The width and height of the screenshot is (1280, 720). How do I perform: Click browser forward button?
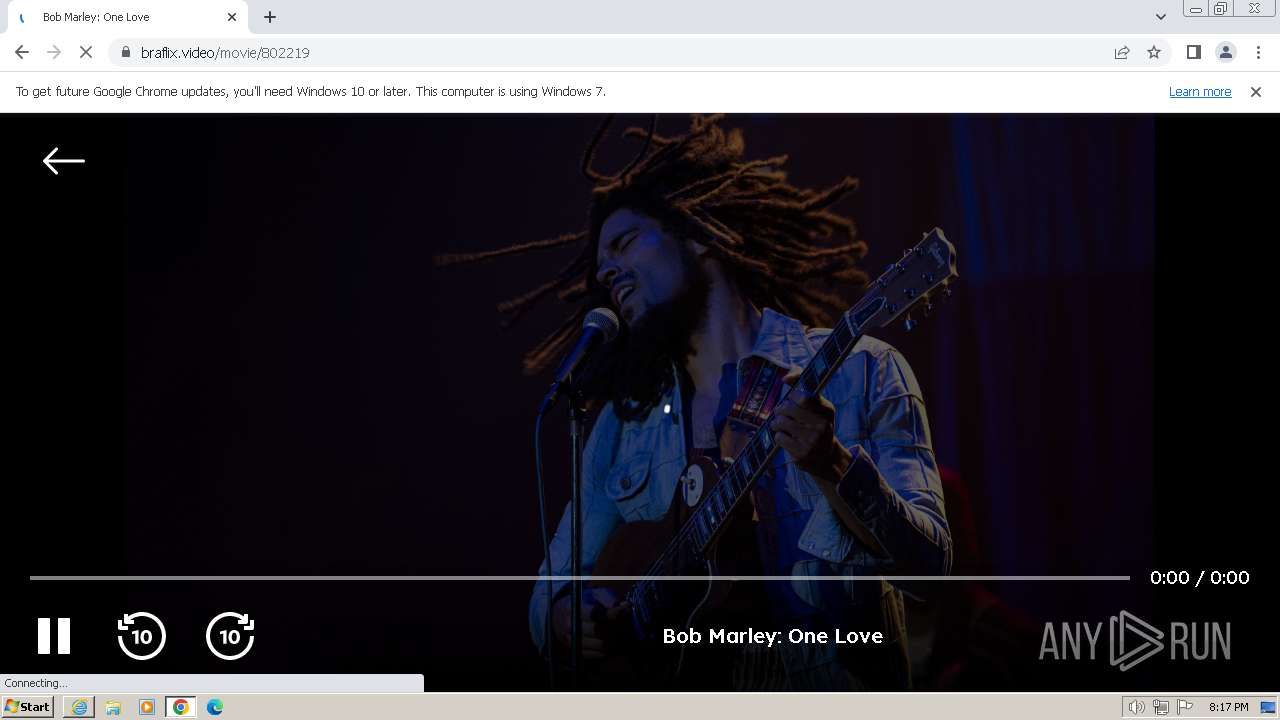click(x=54, y=52)
